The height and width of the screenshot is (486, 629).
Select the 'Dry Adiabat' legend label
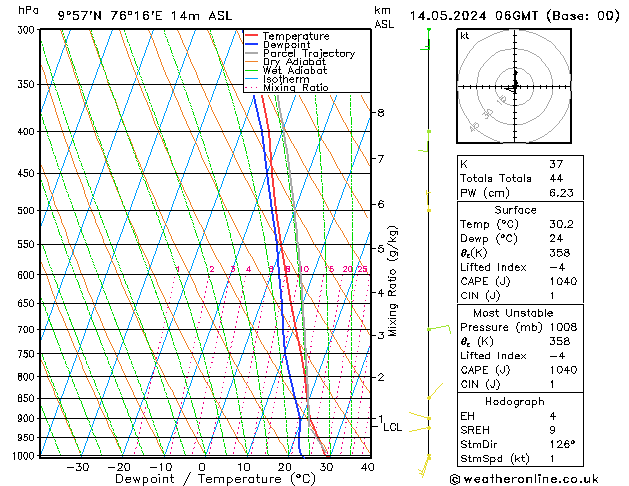294,62
